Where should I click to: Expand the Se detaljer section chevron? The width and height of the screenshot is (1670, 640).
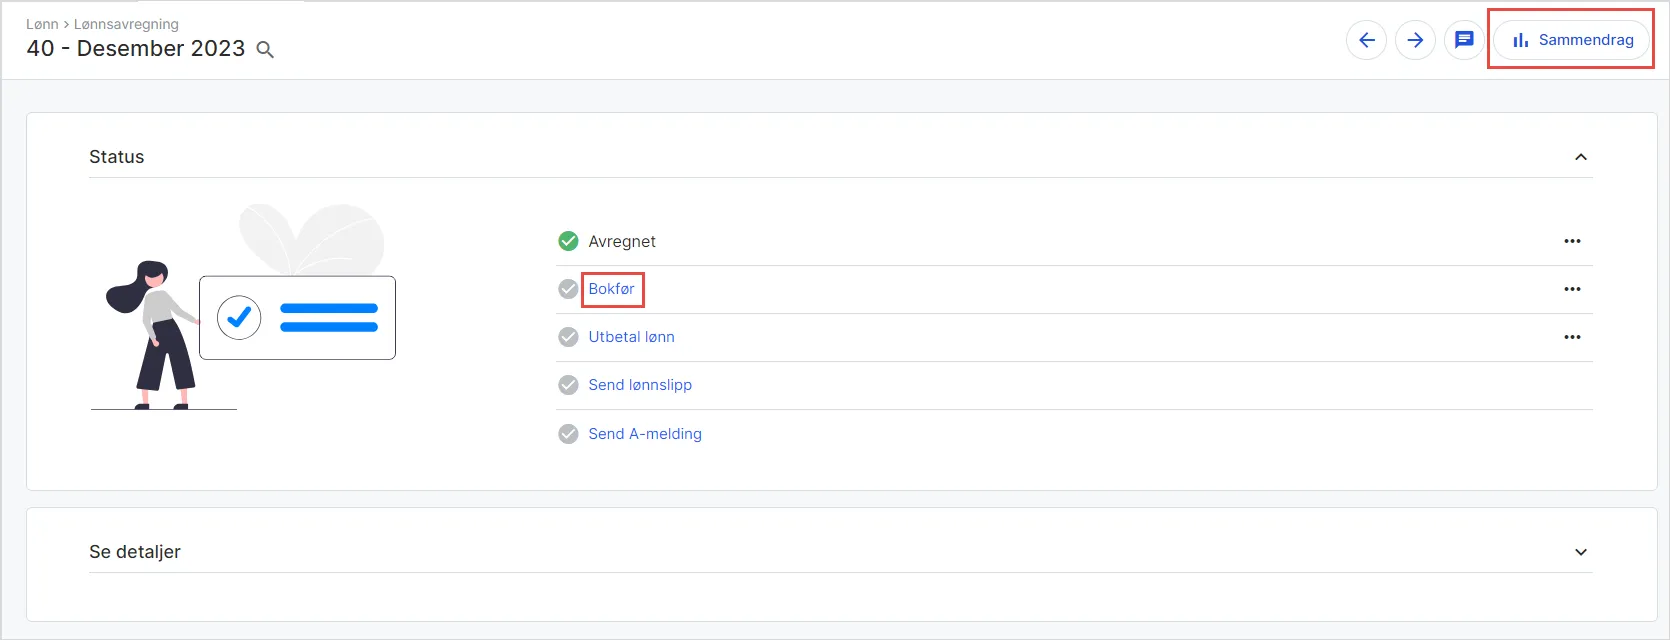[1581, 552]
